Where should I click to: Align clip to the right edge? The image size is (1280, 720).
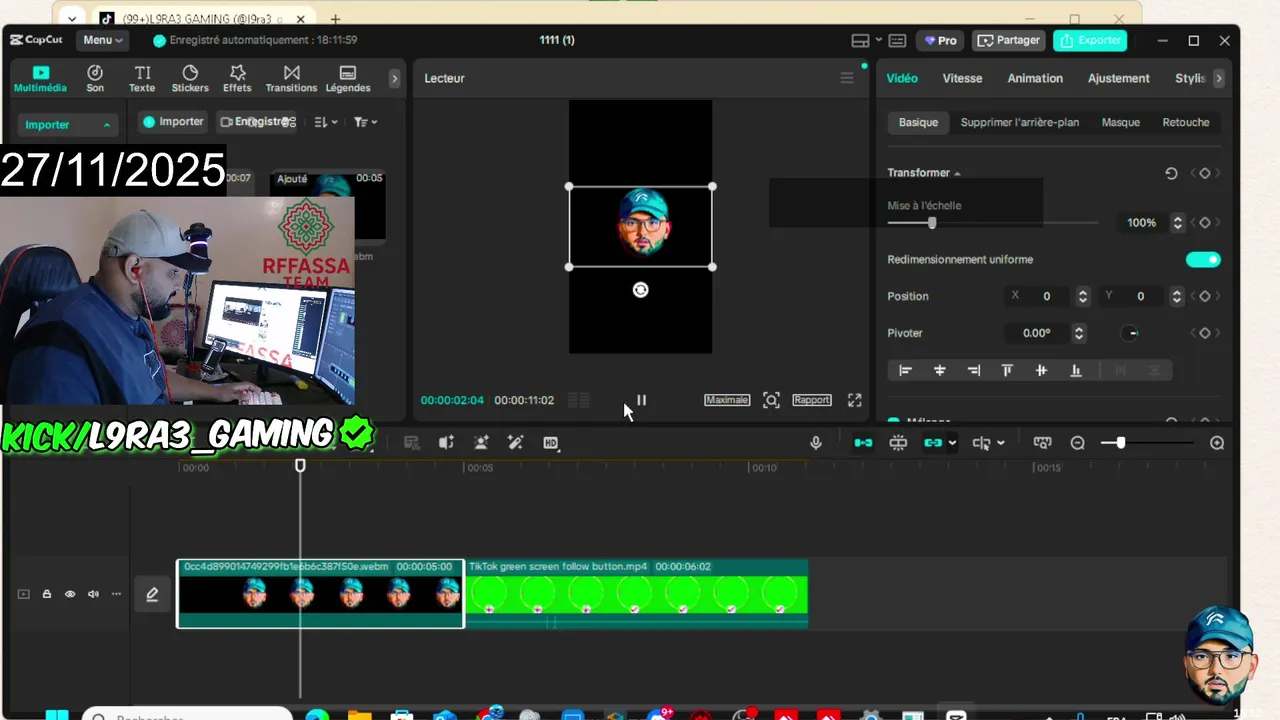tap(973, 370)
